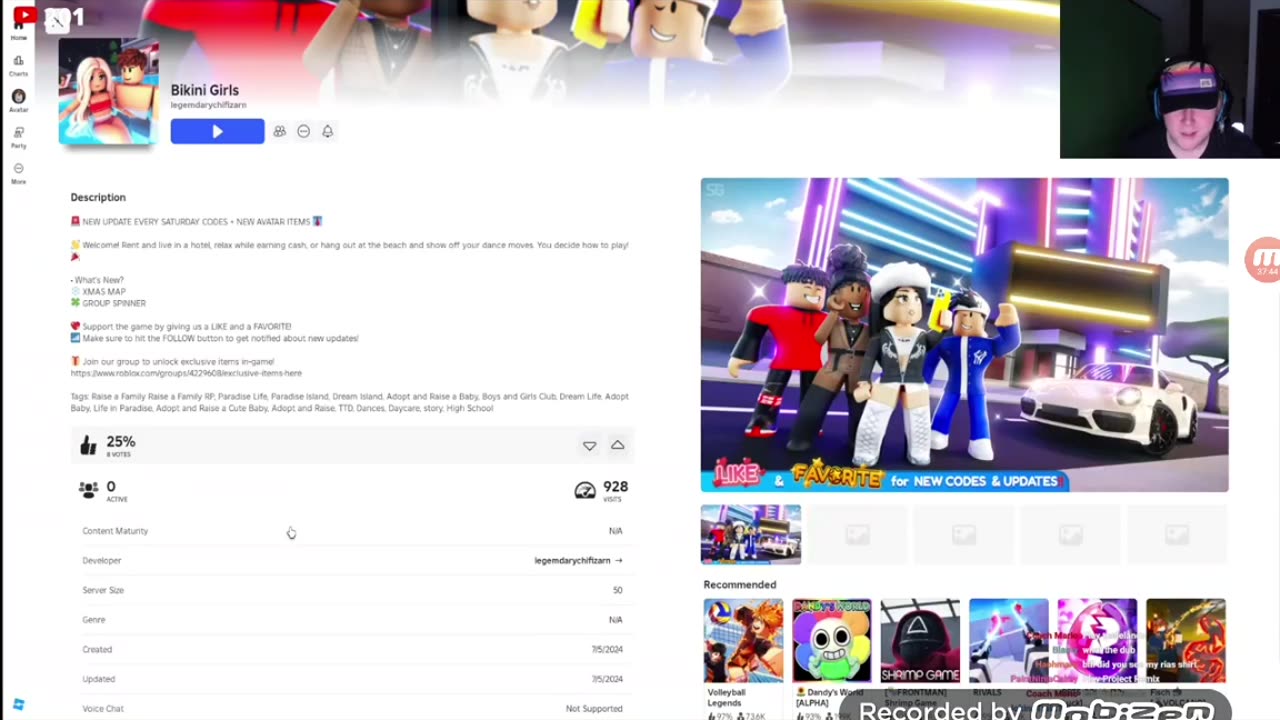Click the thumbs-up icon beside 25%
This screenshot has height=720, width=1280.
(88, 445)
